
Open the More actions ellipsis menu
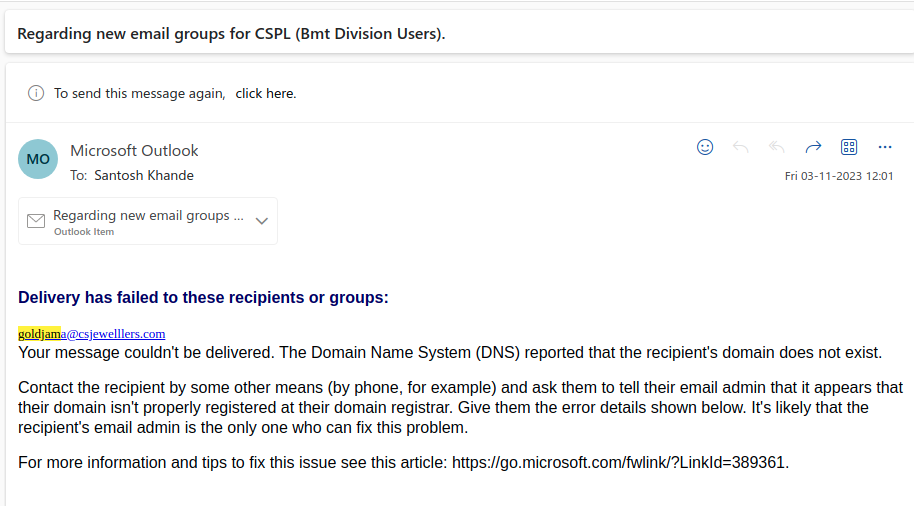tap(885, 147)
